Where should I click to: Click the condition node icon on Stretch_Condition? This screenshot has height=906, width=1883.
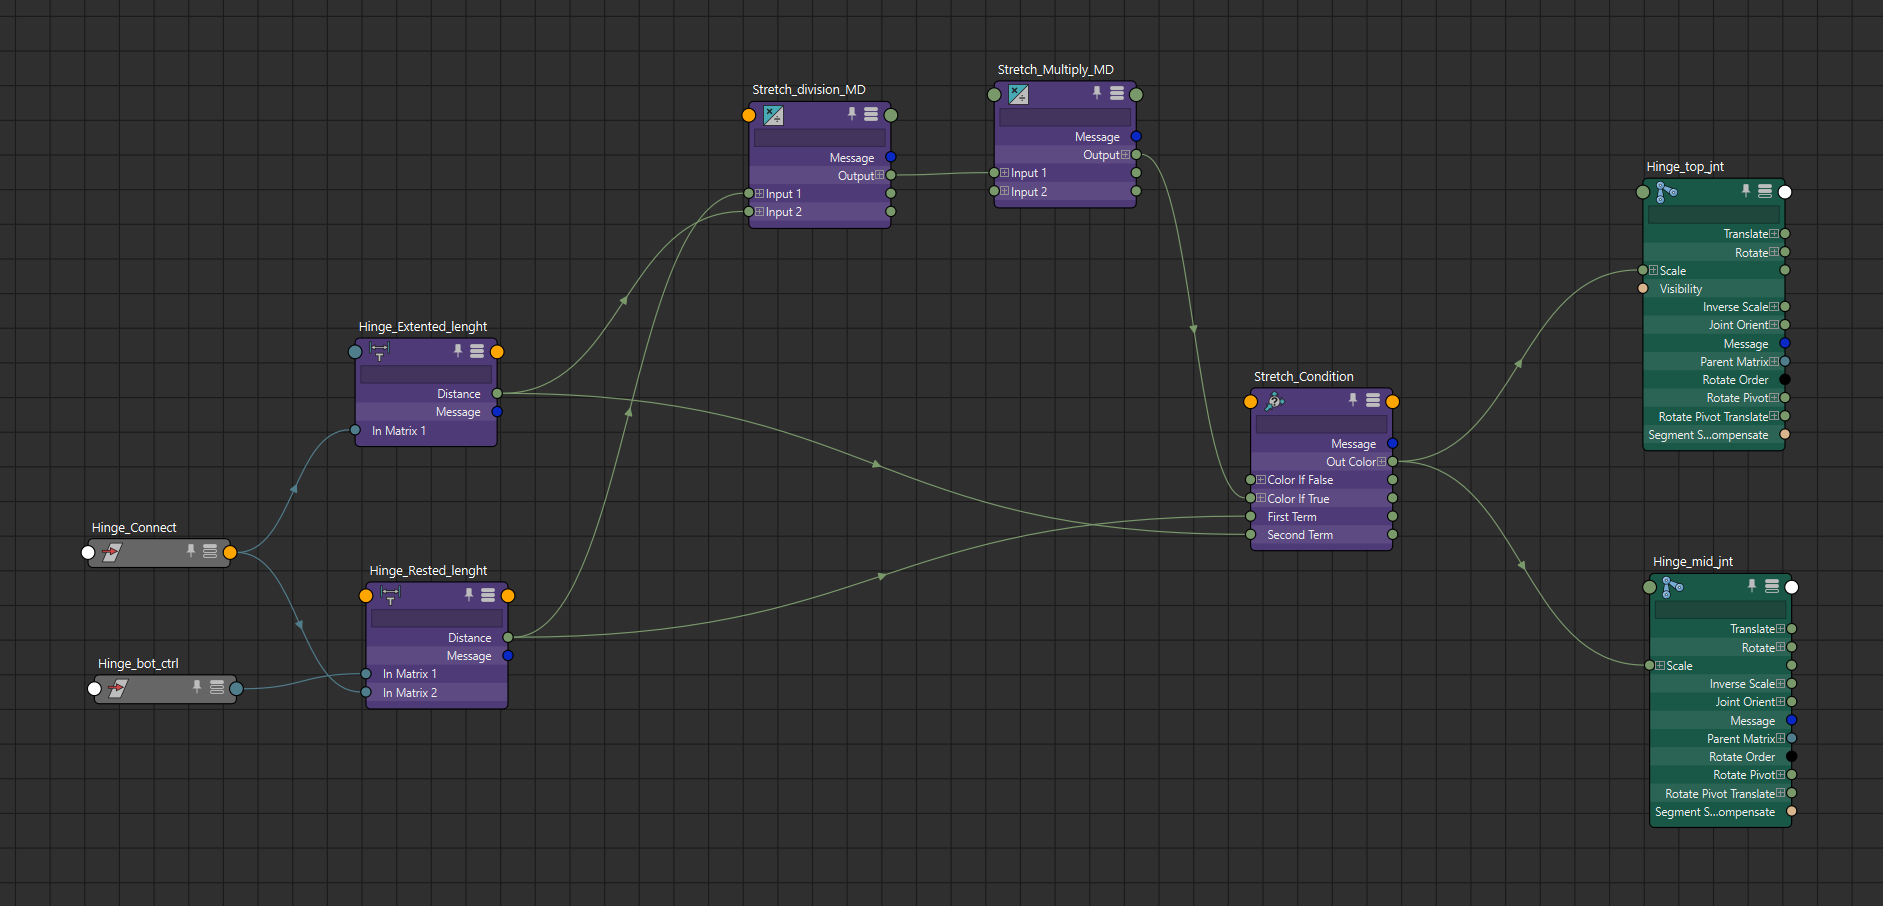[1275, 401]
